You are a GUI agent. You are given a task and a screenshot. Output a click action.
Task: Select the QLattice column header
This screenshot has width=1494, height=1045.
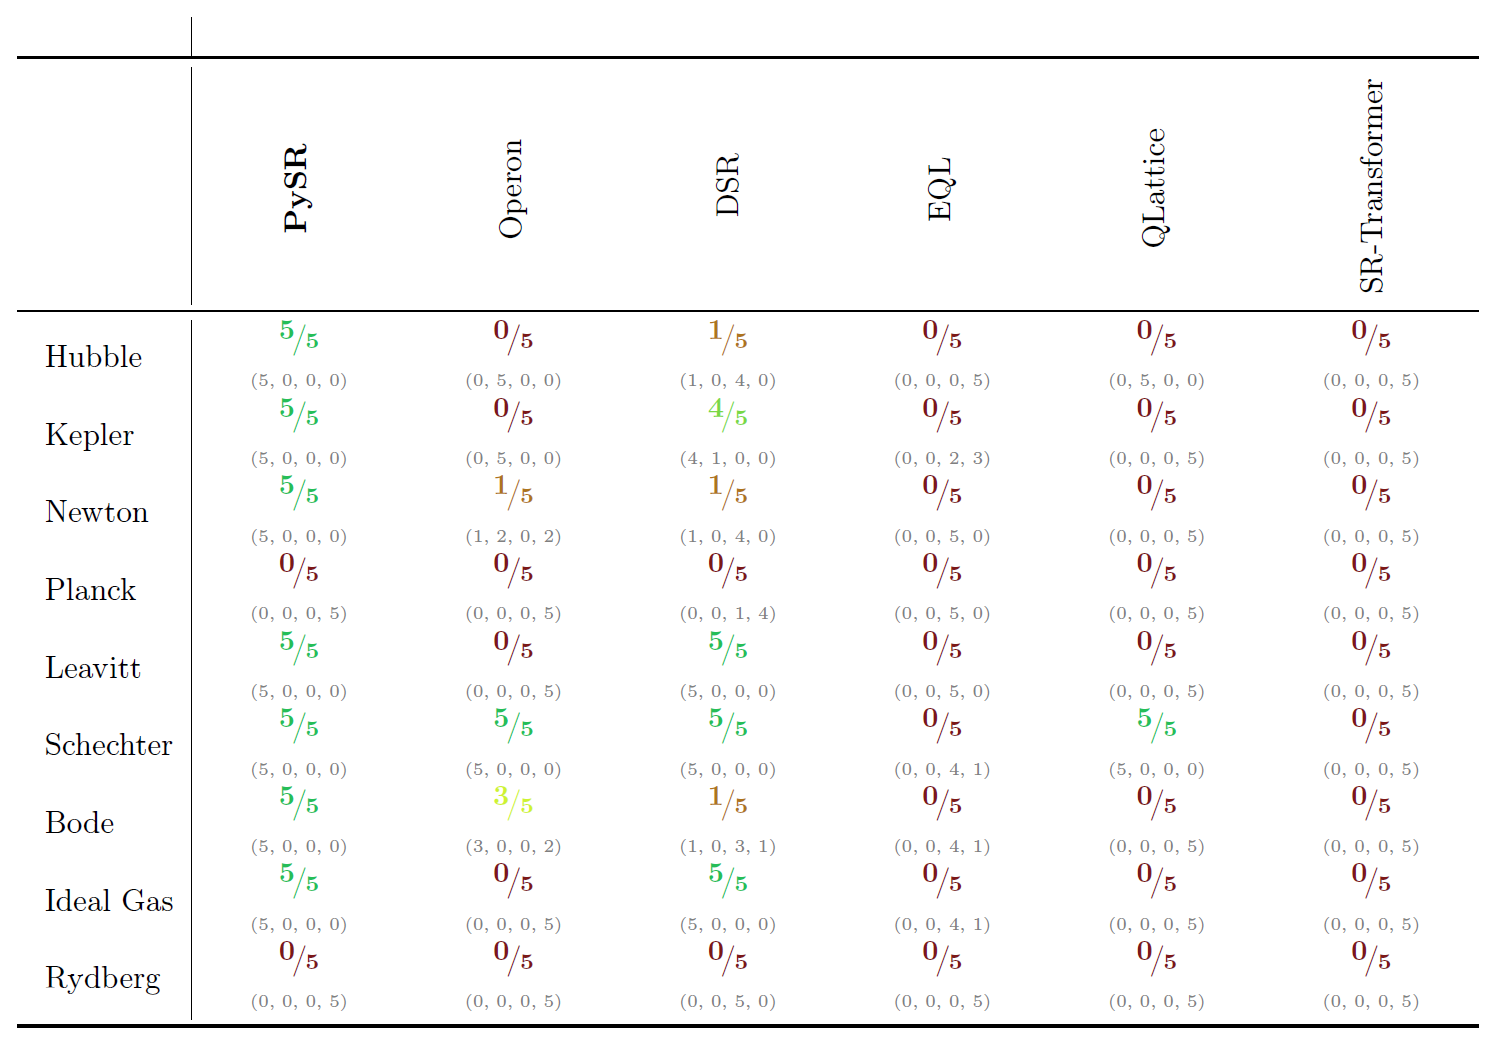point(1154,187)
